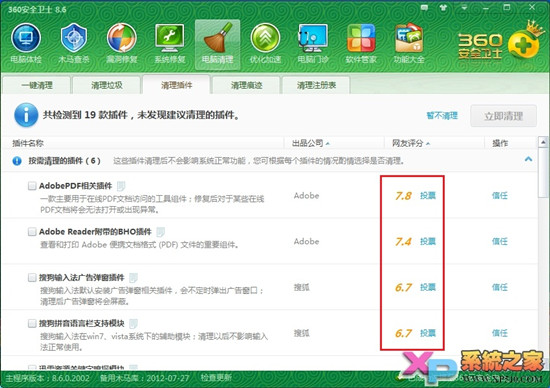
Task: Tick the 搜狗输入法广告弹窗插件 checkbox
Action: click(32, 277)
